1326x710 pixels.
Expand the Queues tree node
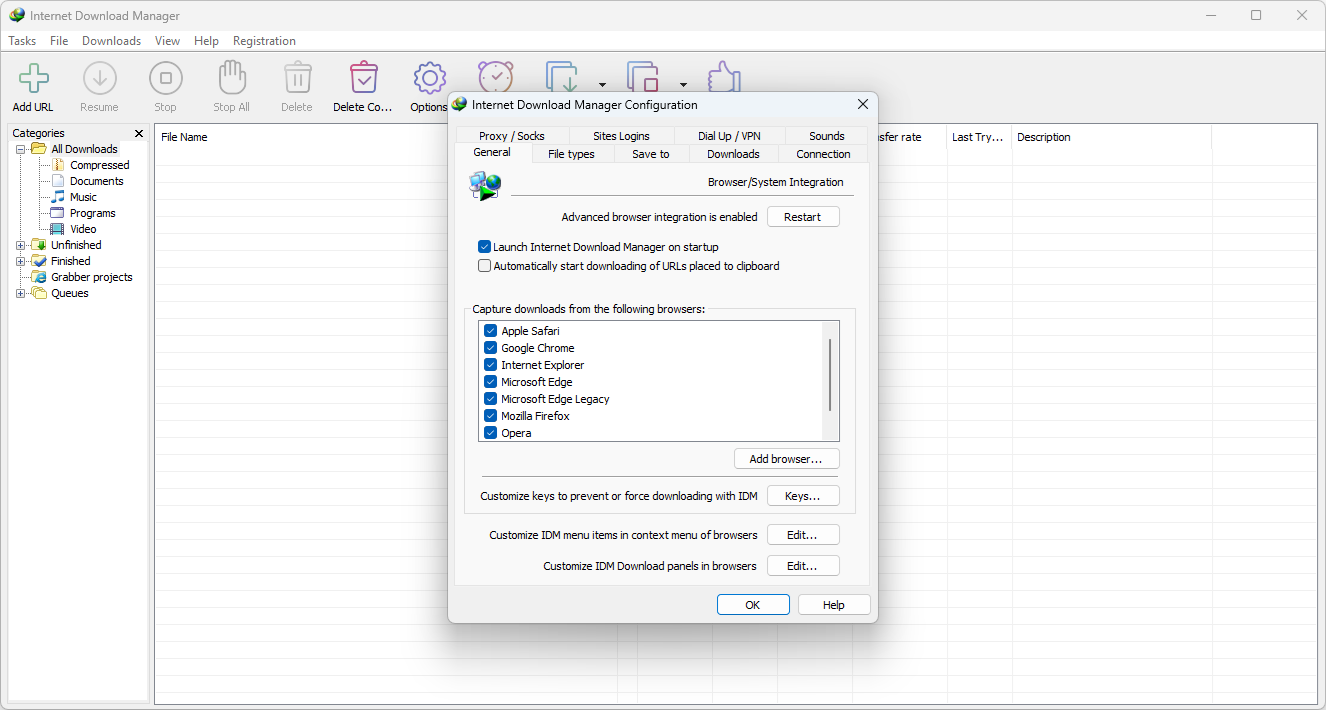coord(21,293)
